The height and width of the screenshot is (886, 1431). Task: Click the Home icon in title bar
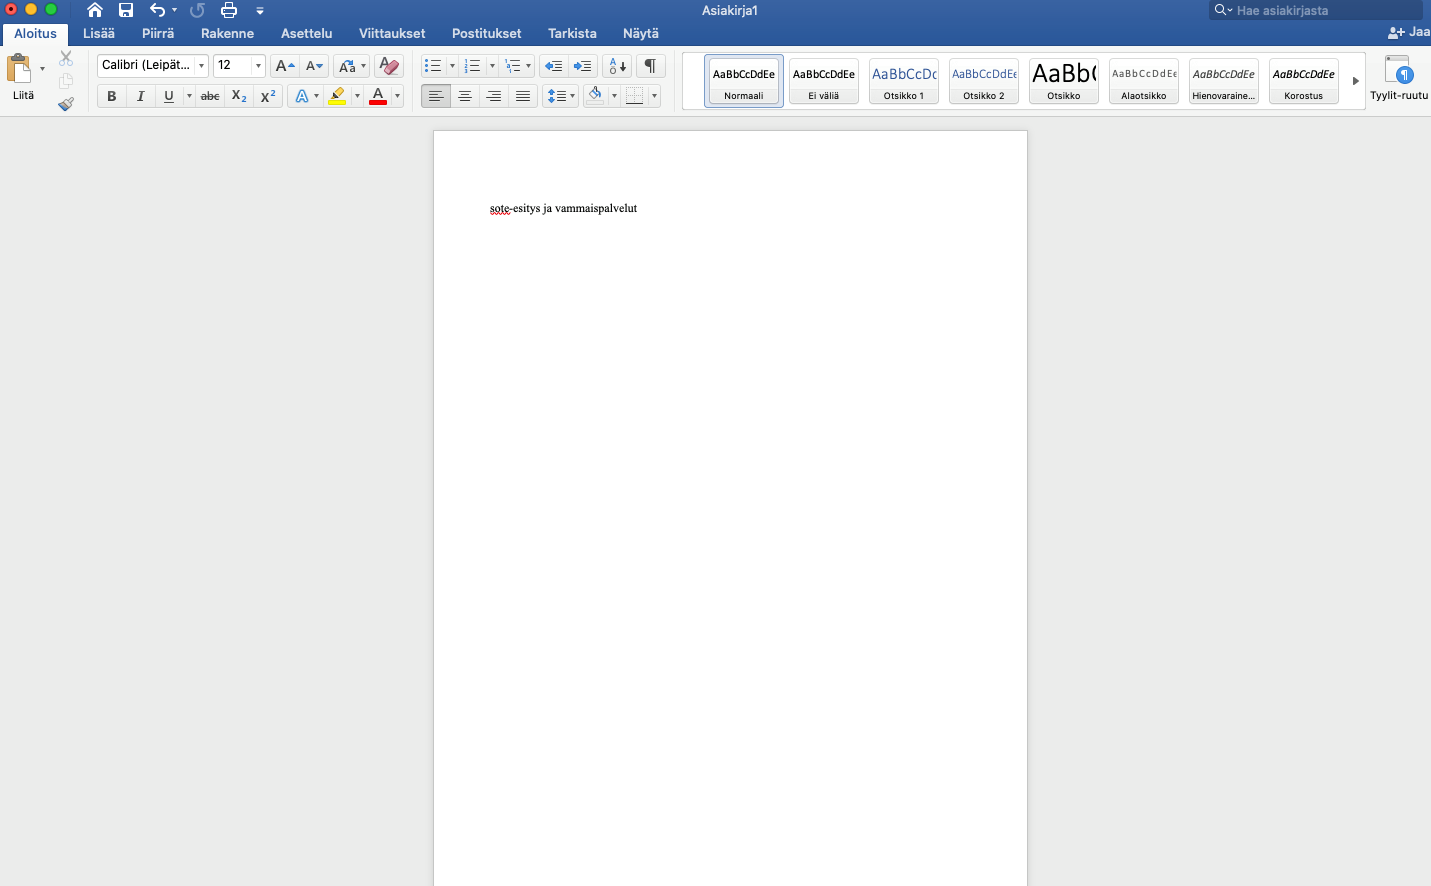point(95,10)
